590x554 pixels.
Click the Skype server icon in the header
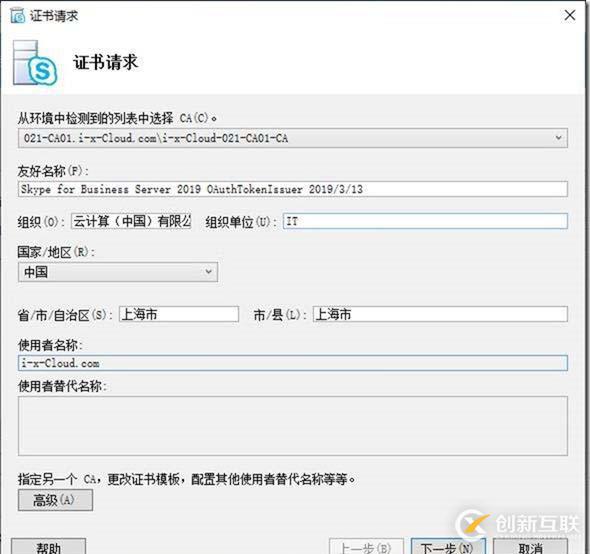tap(35, 63)
